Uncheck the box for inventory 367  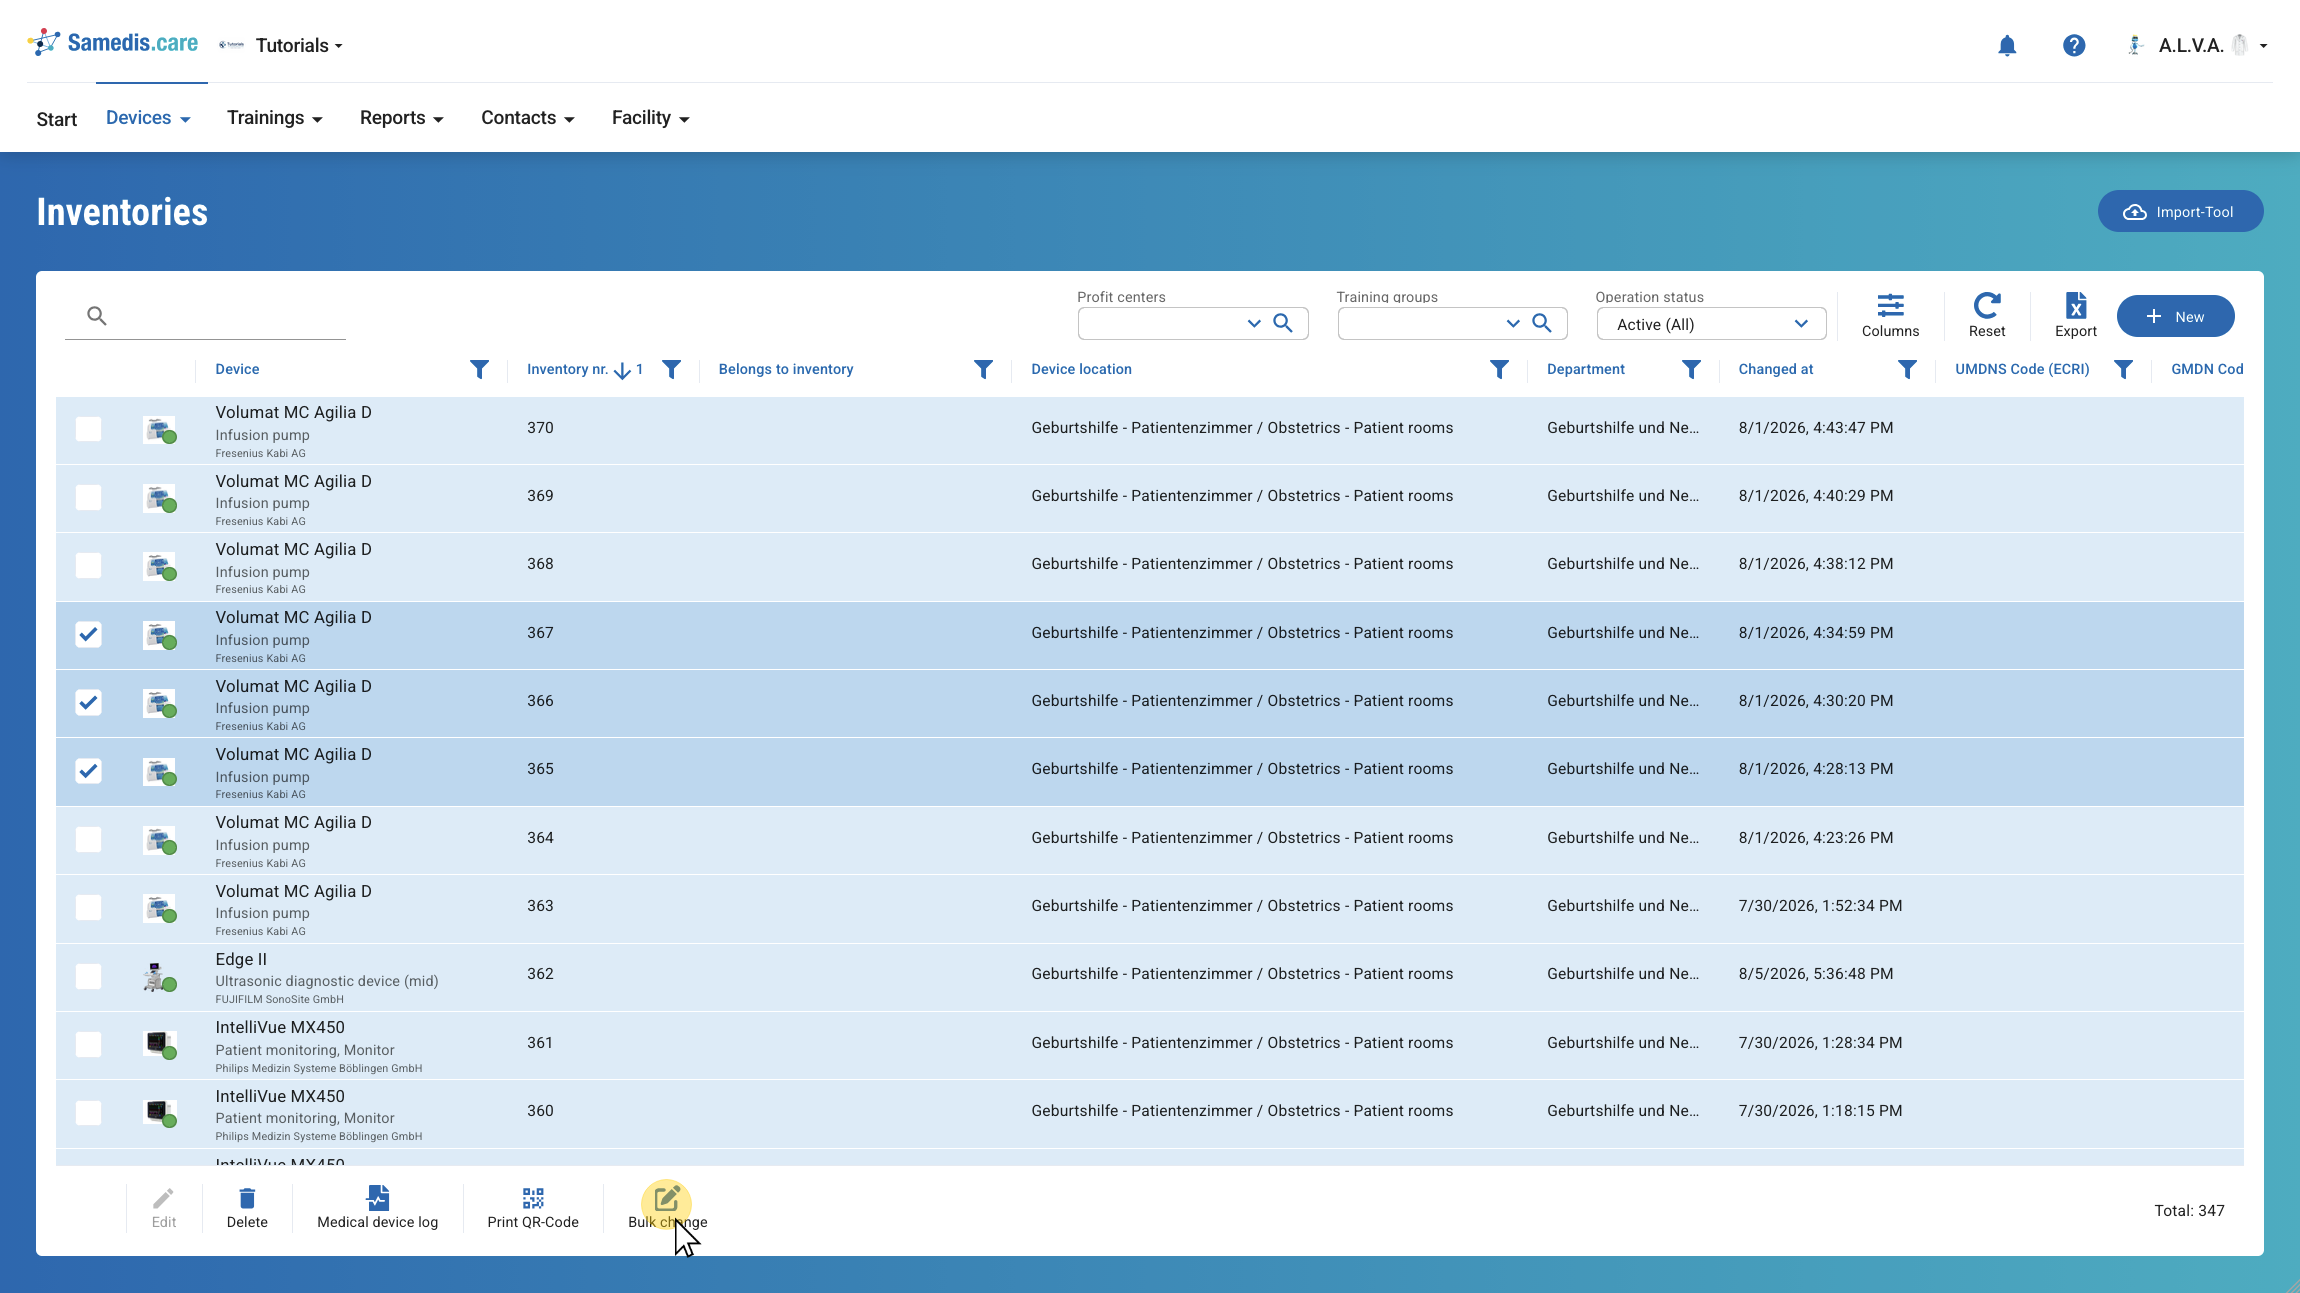pyautogui.click(x=89, y=634)
